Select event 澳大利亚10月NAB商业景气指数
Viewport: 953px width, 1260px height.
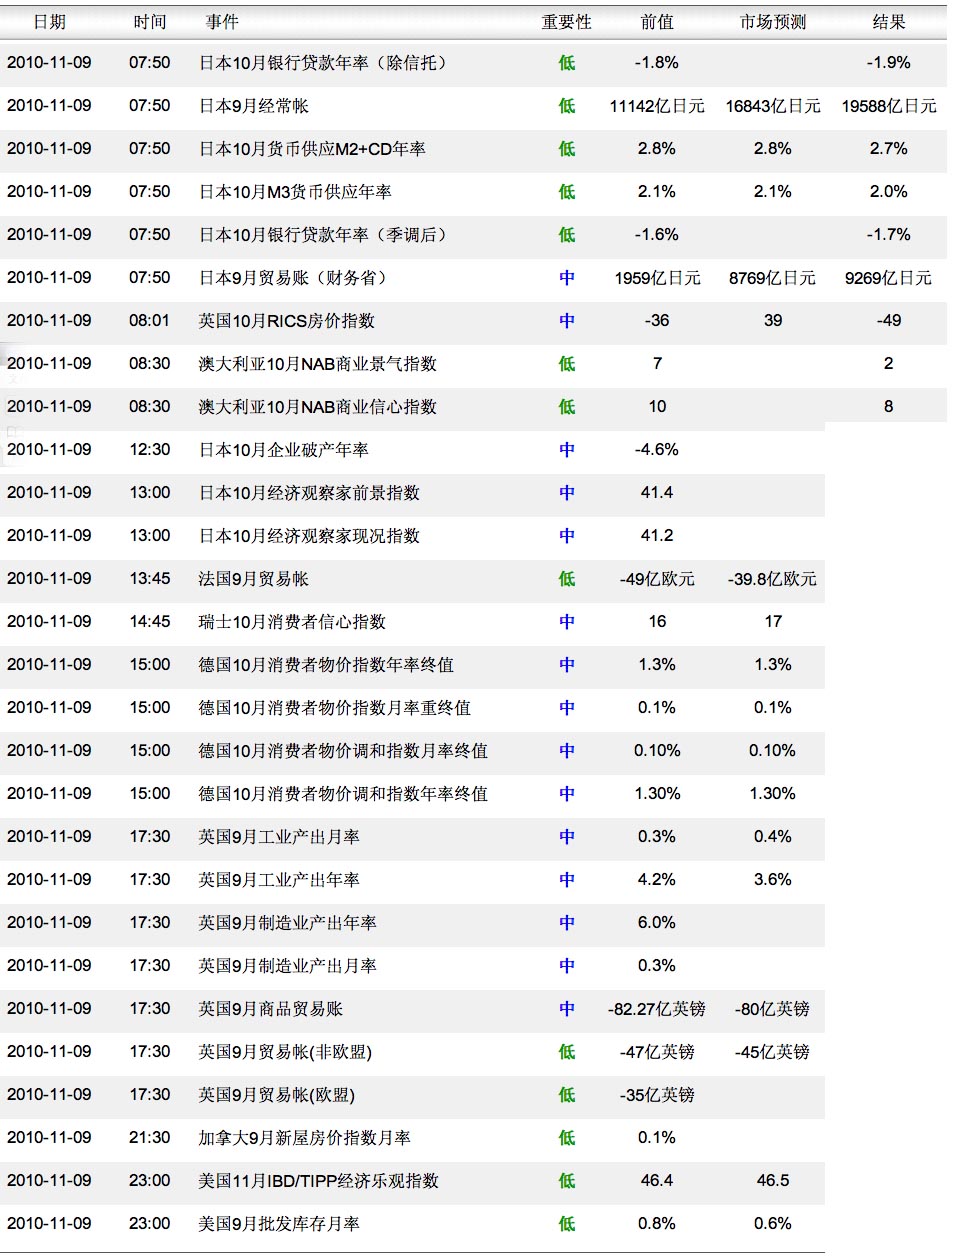click(x=317, y=364)
